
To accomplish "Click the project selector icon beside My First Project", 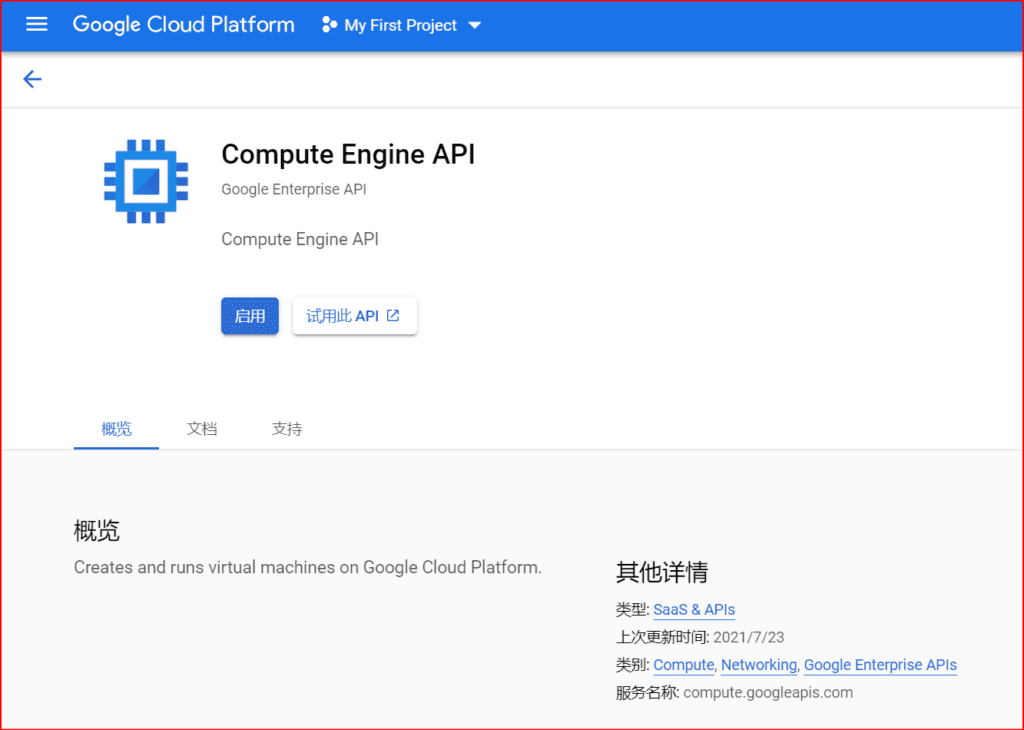I will point(328,25).
